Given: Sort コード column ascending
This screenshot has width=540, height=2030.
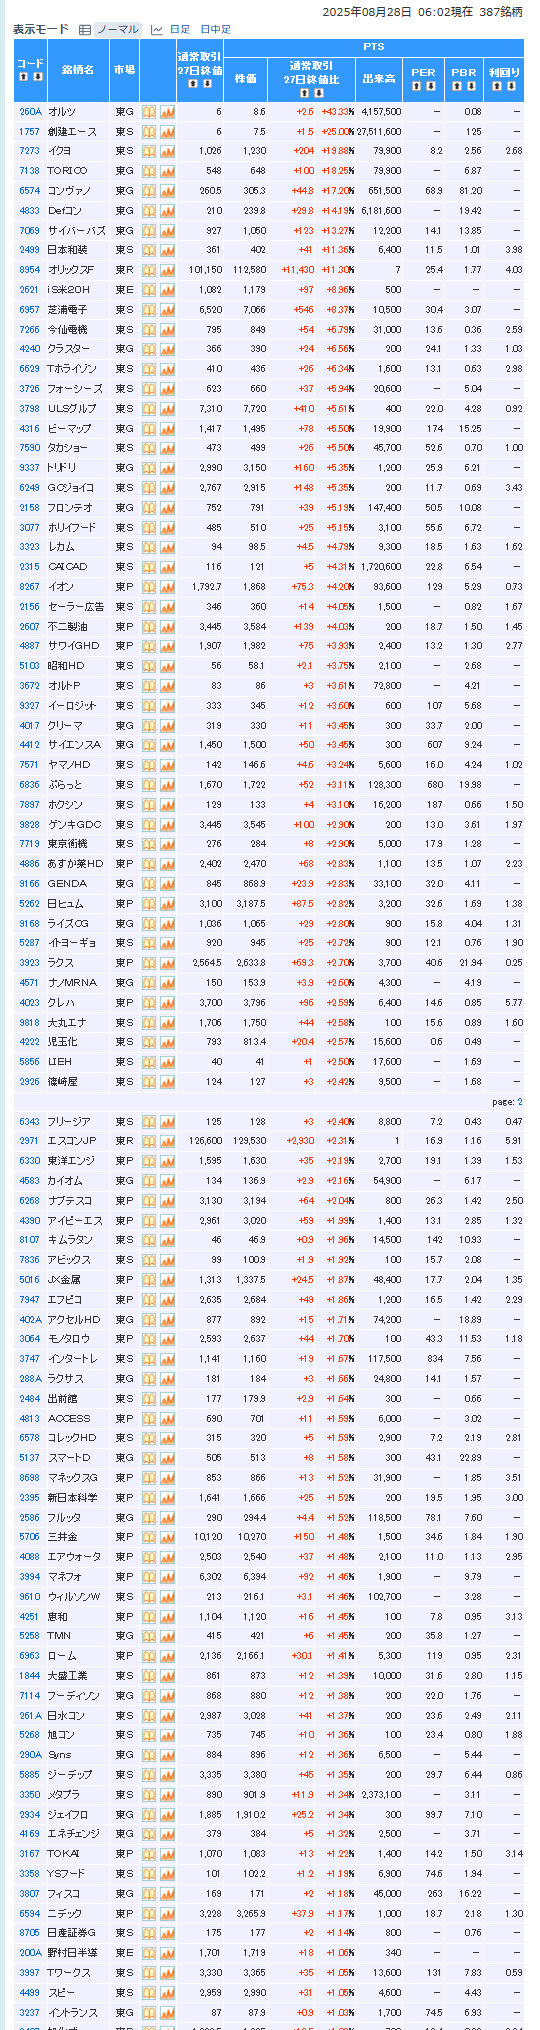Looking at the screenshot, I should coord(23,76).
